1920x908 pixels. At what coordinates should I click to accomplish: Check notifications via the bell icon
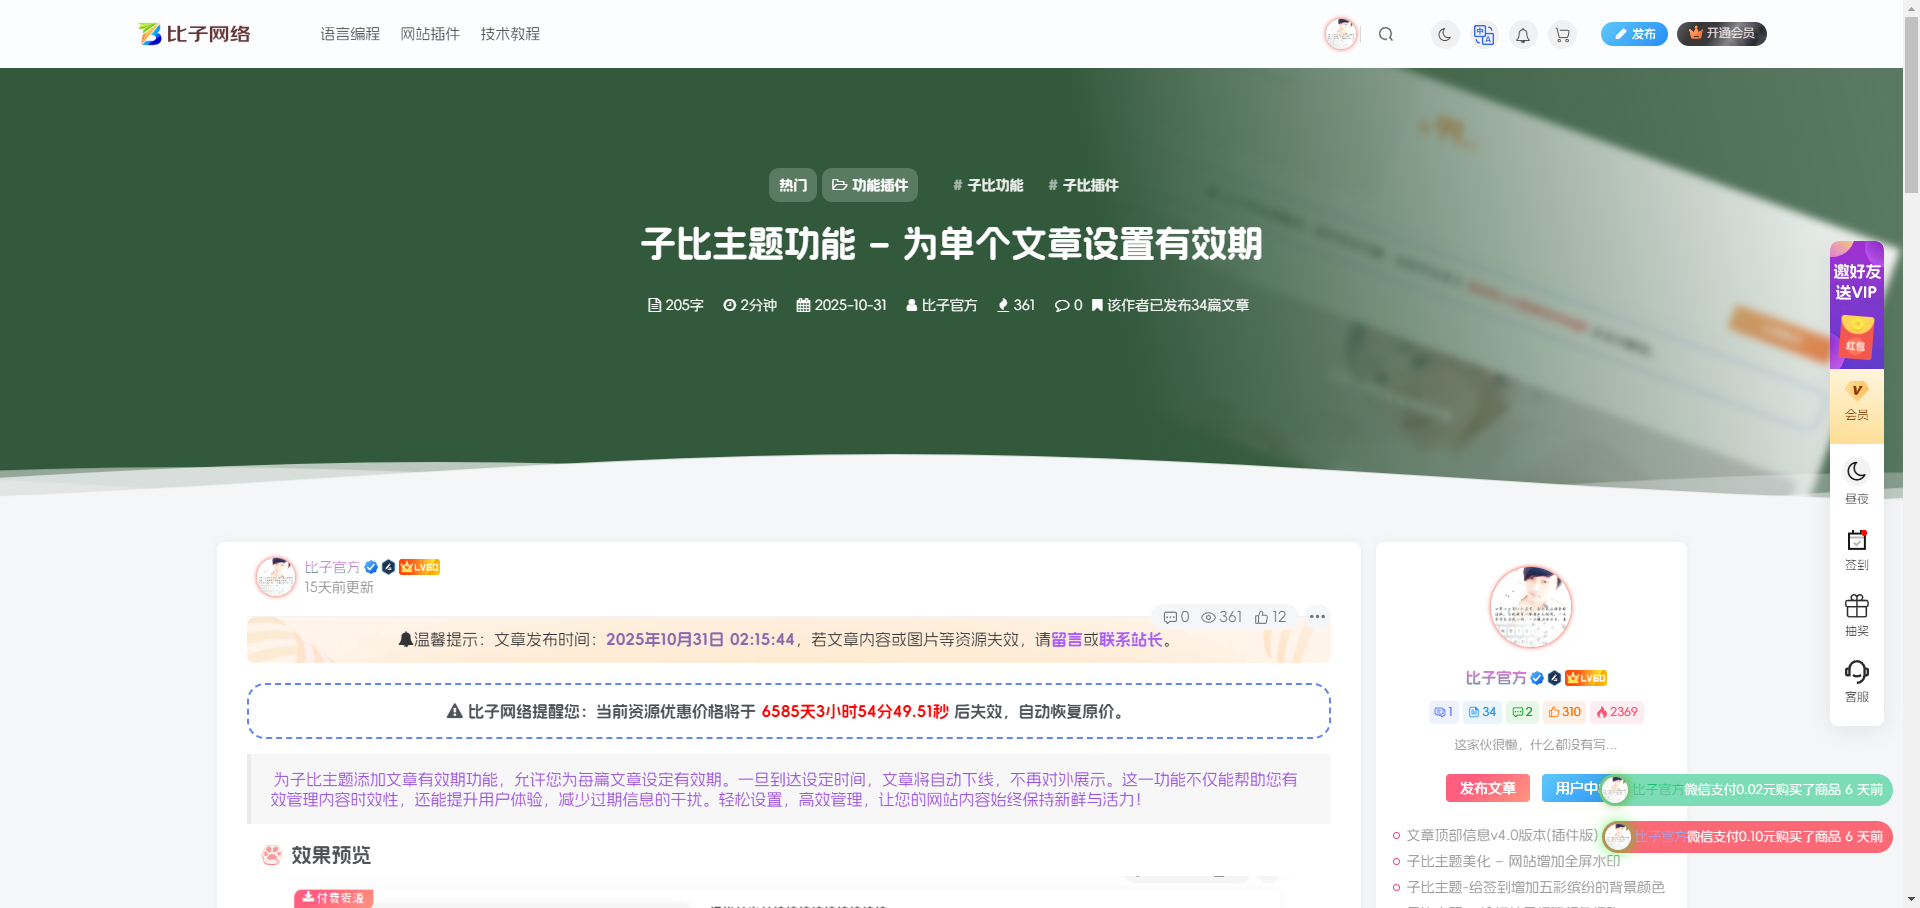point(1522,34)
